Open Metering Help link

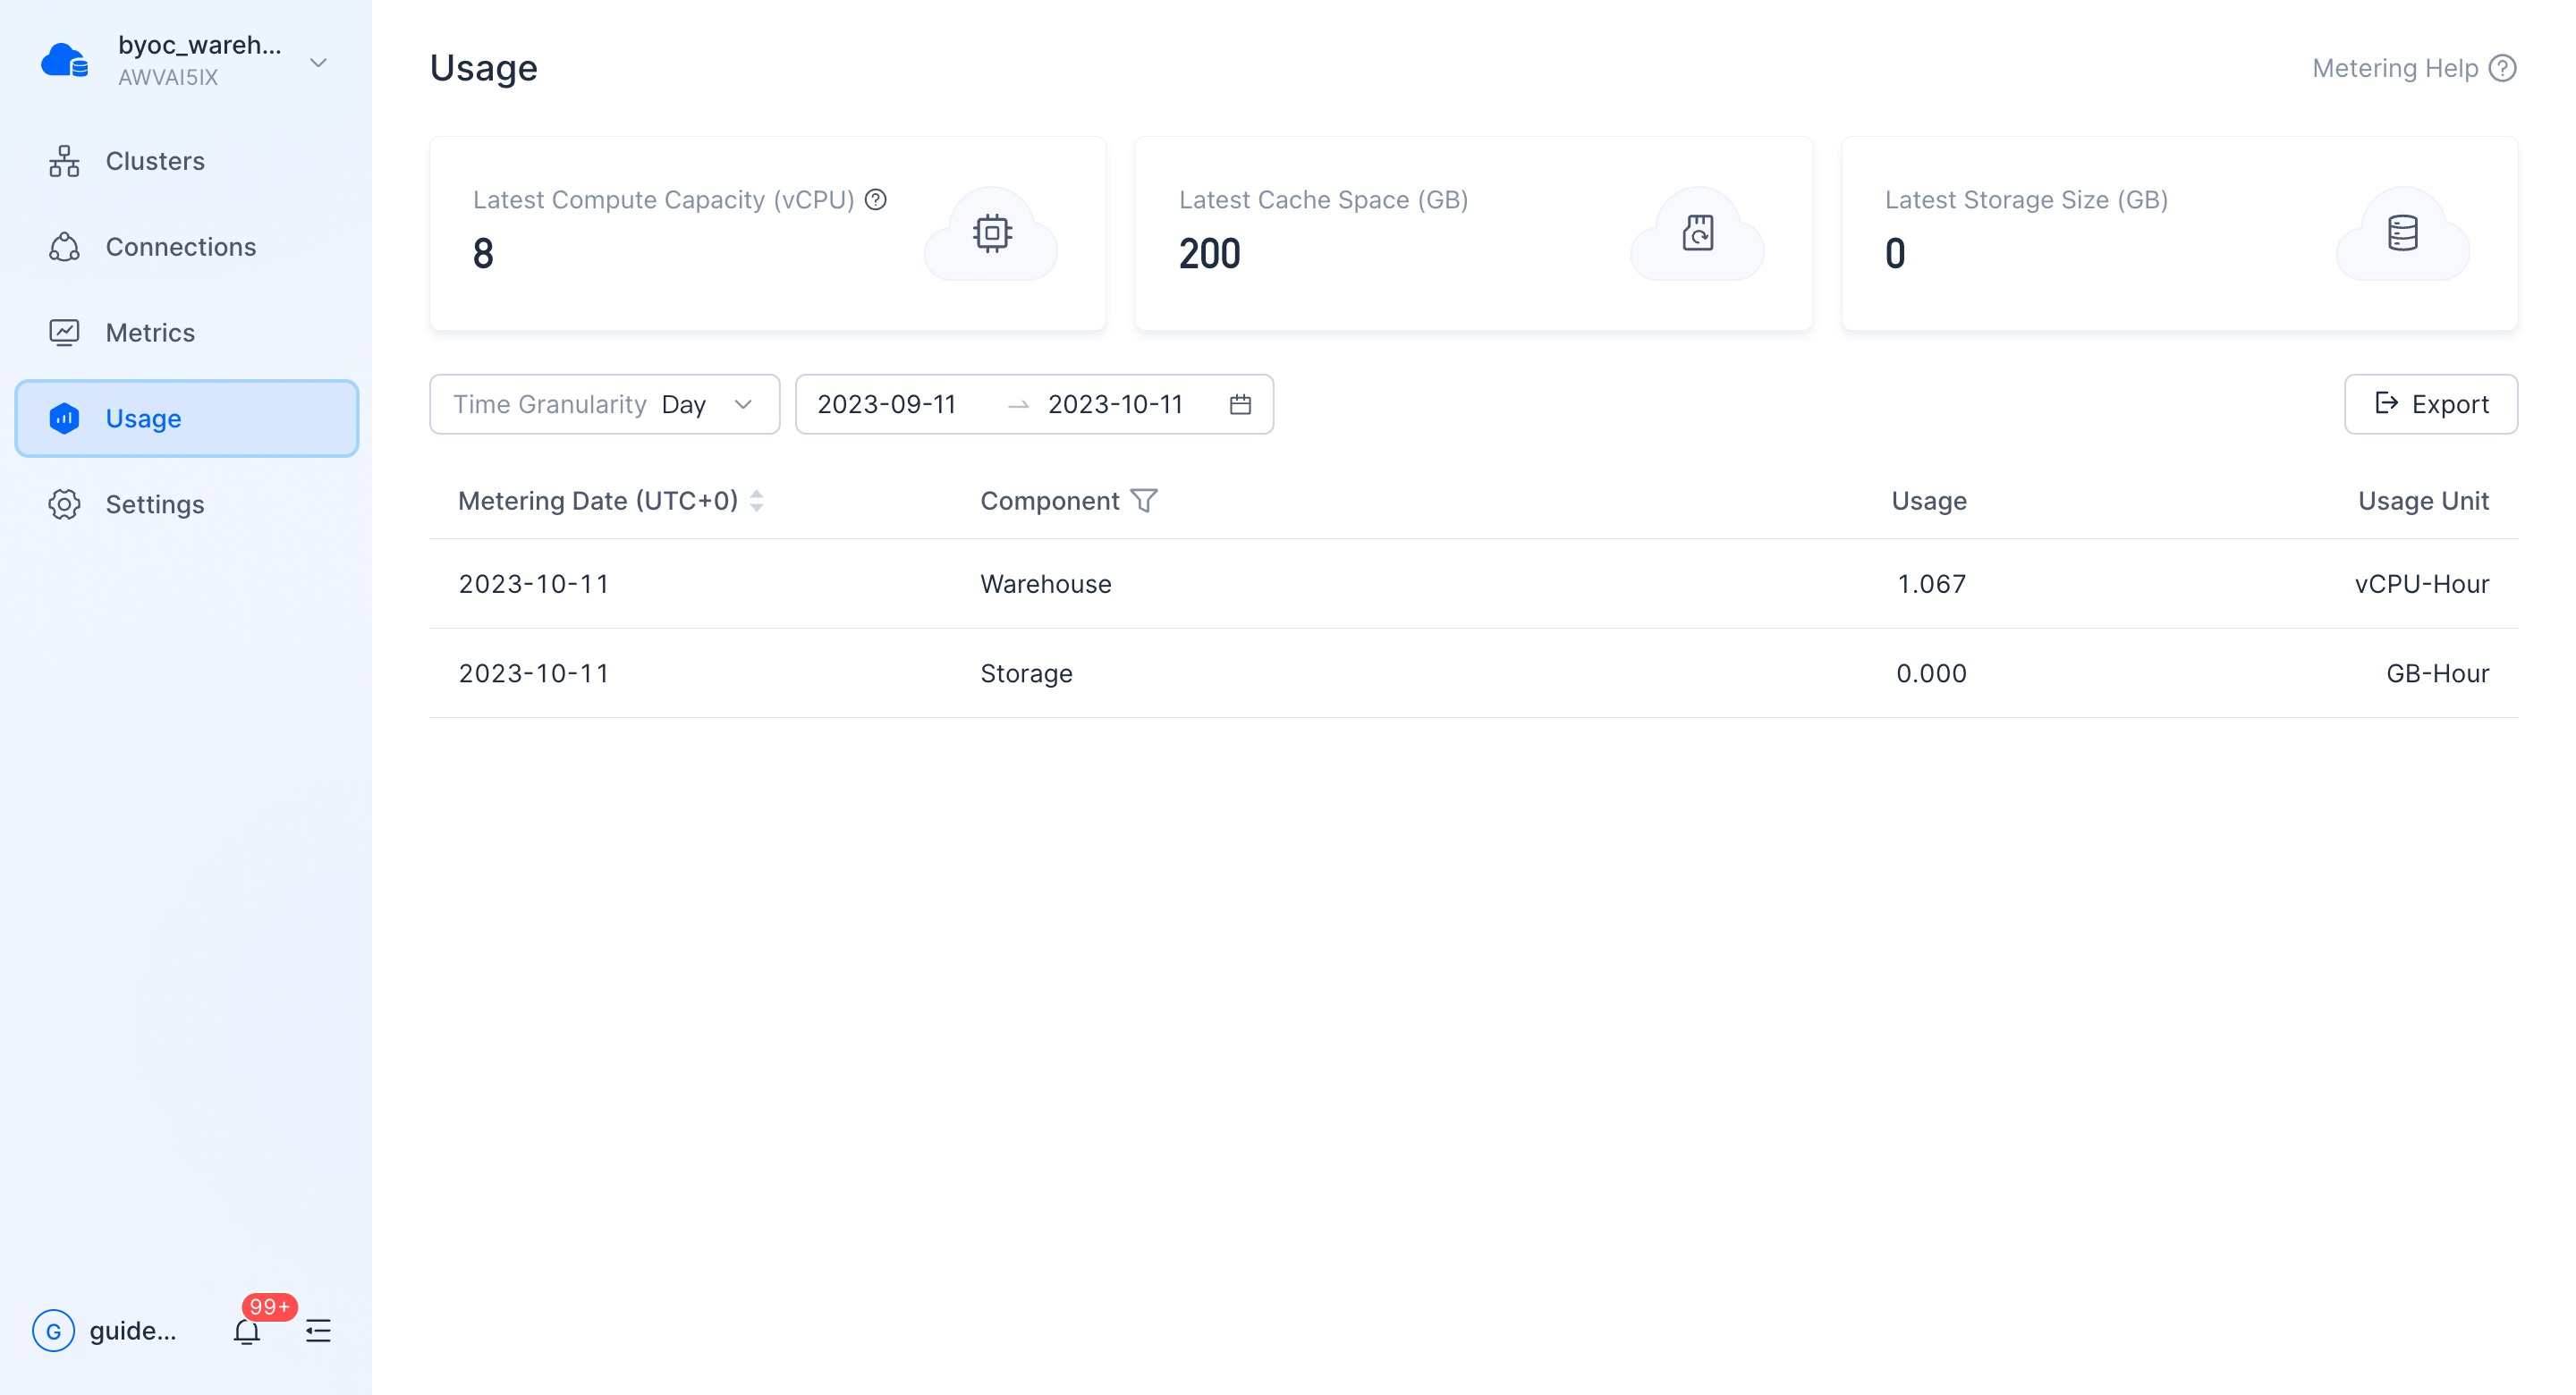[x=2414, y=68]
